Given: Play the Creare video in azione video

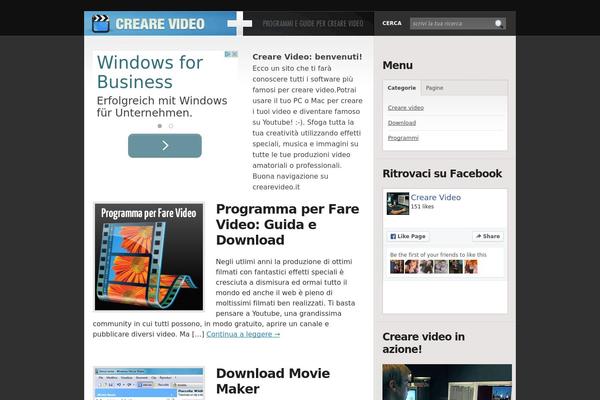Looking at the screenshot, I should tap(447, 382).
